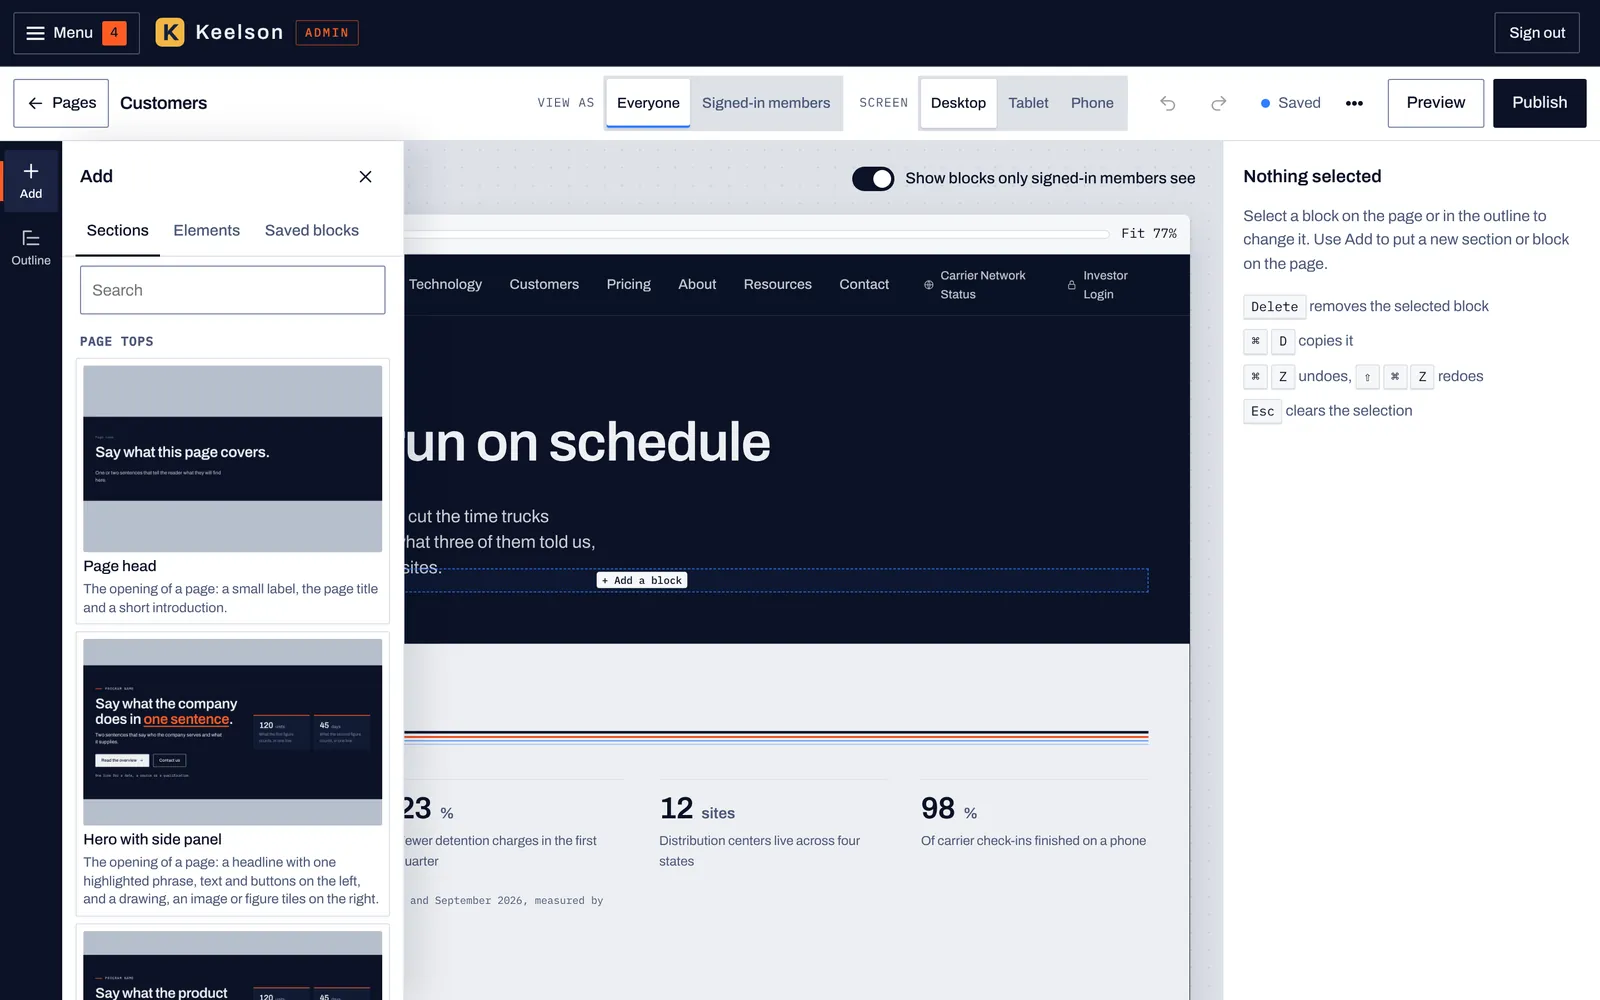Click the PAGE TOPS section label

(117, 342)
